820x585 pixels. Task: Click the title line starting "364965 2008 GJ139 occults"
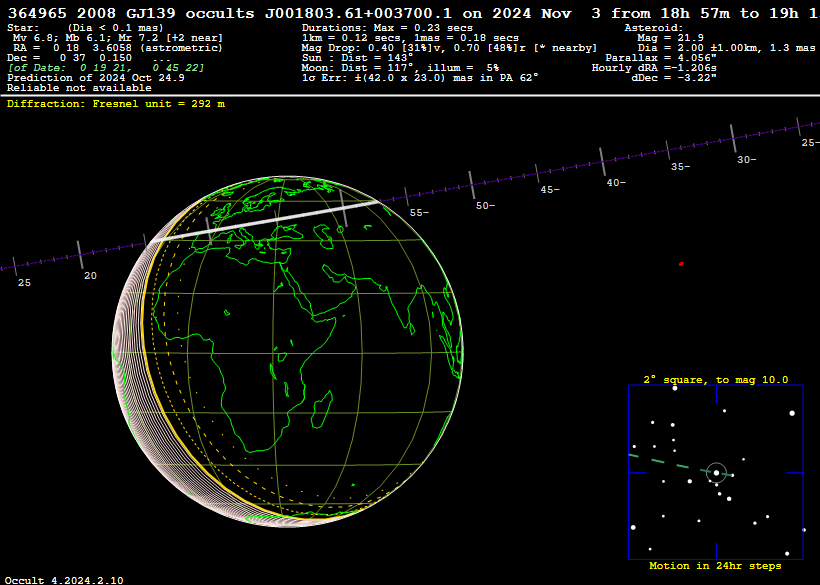414,13
